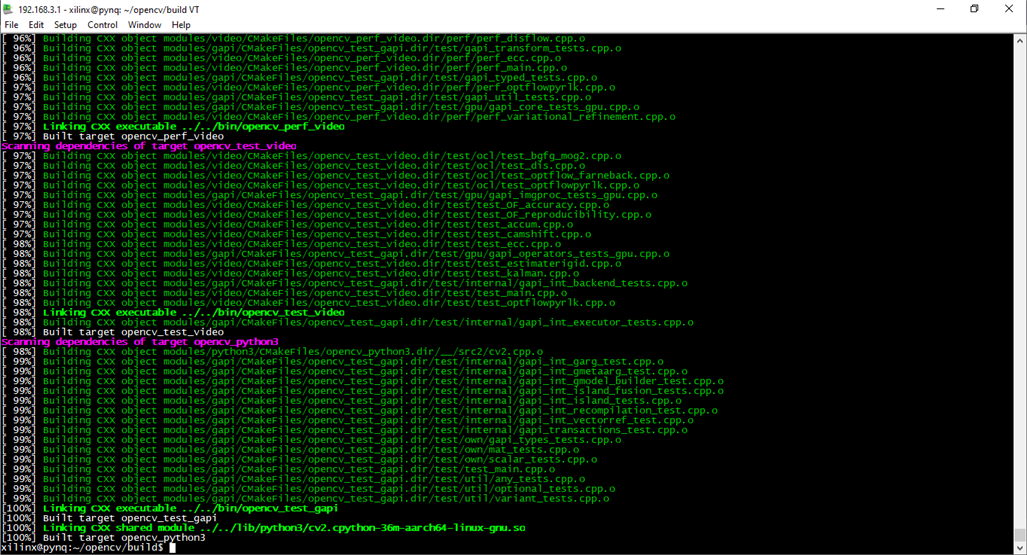Click the optional_tests.cpp.o build line

308,488
